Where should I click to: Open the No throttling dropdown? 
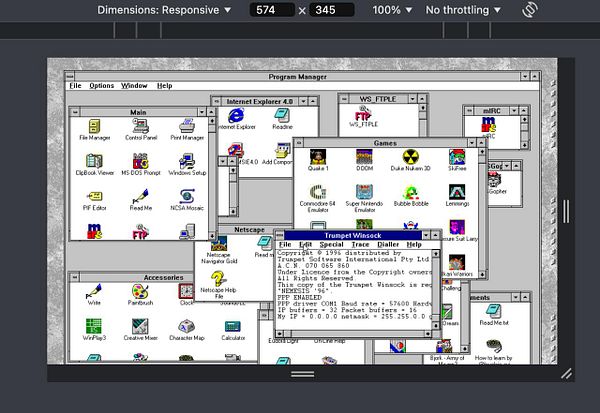[463, 10]
